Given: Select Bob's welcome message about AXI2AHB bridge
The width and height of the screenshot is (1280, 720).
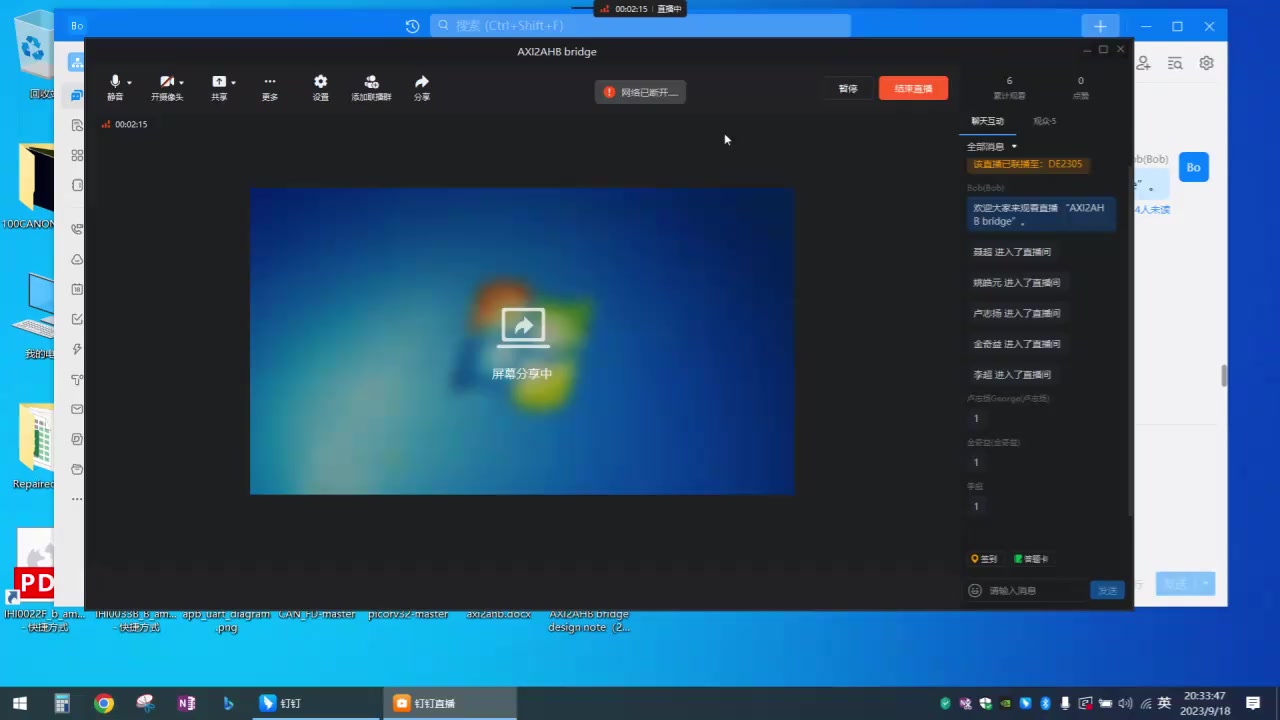Looking at the screenshot, I should (1041, 215).
